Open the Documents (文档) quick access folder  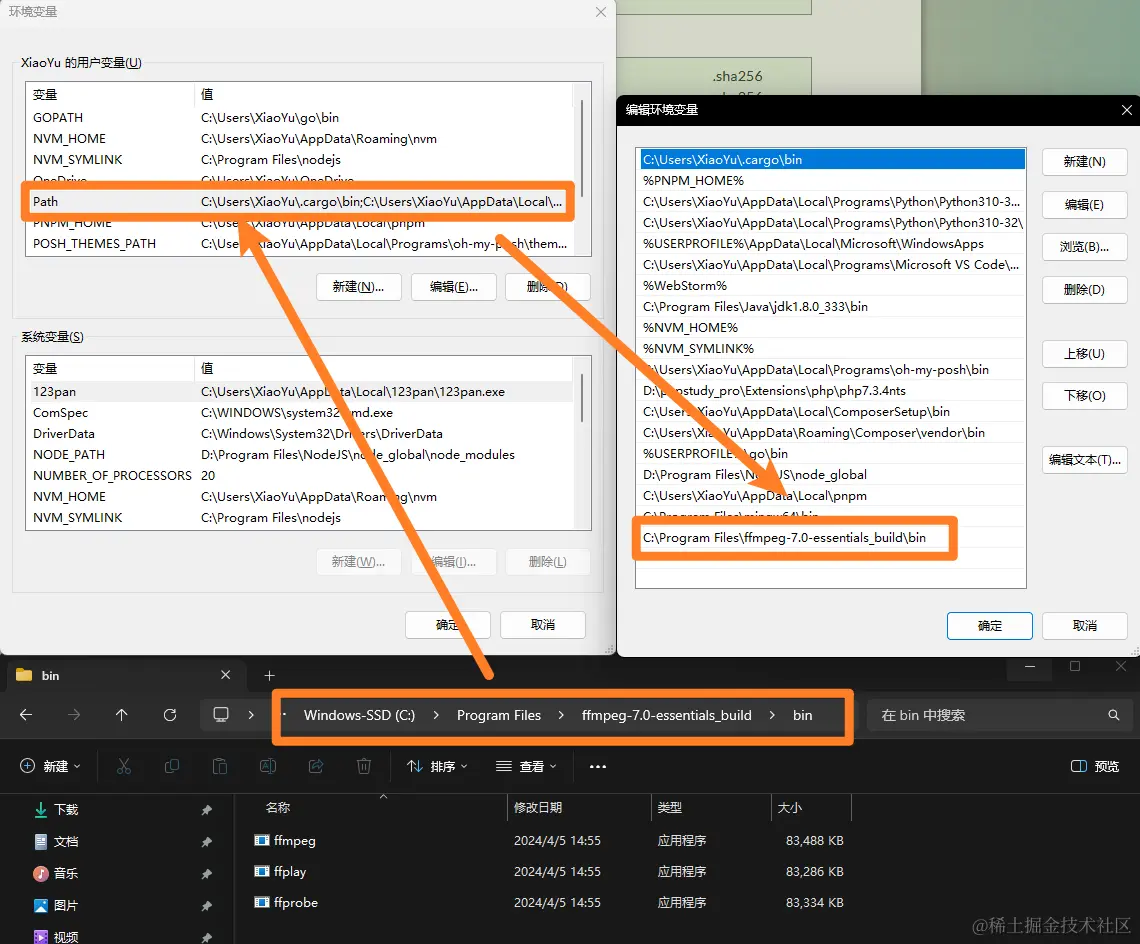point(65,841)
